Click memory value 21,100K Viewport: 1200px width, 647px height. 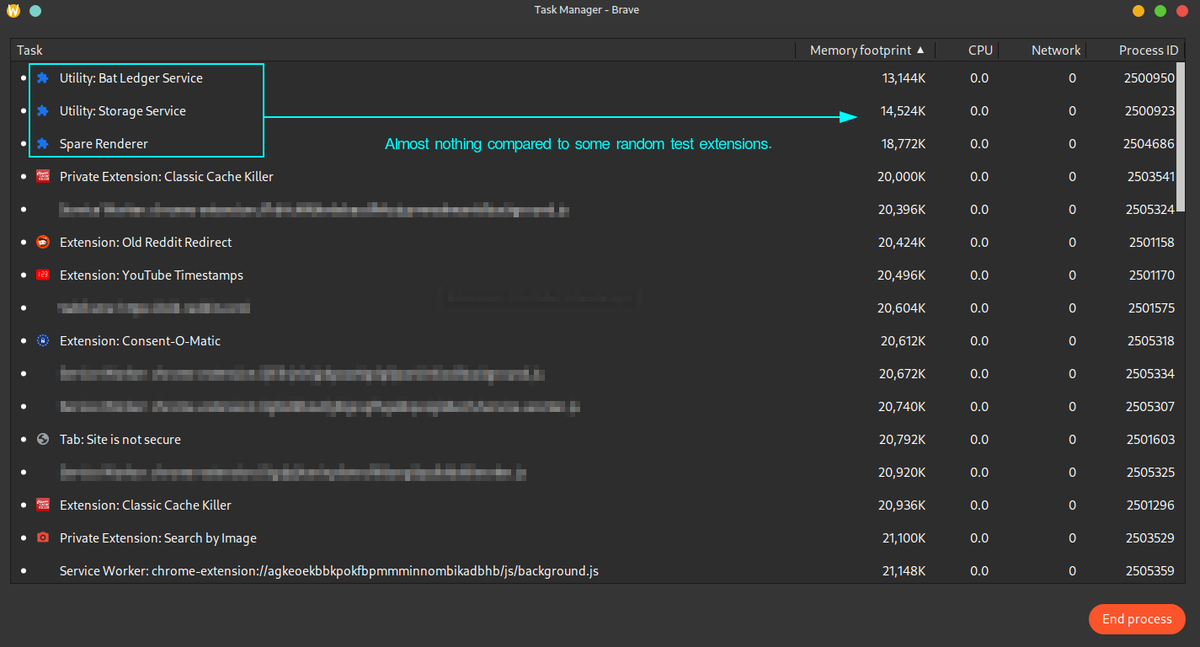903,538
